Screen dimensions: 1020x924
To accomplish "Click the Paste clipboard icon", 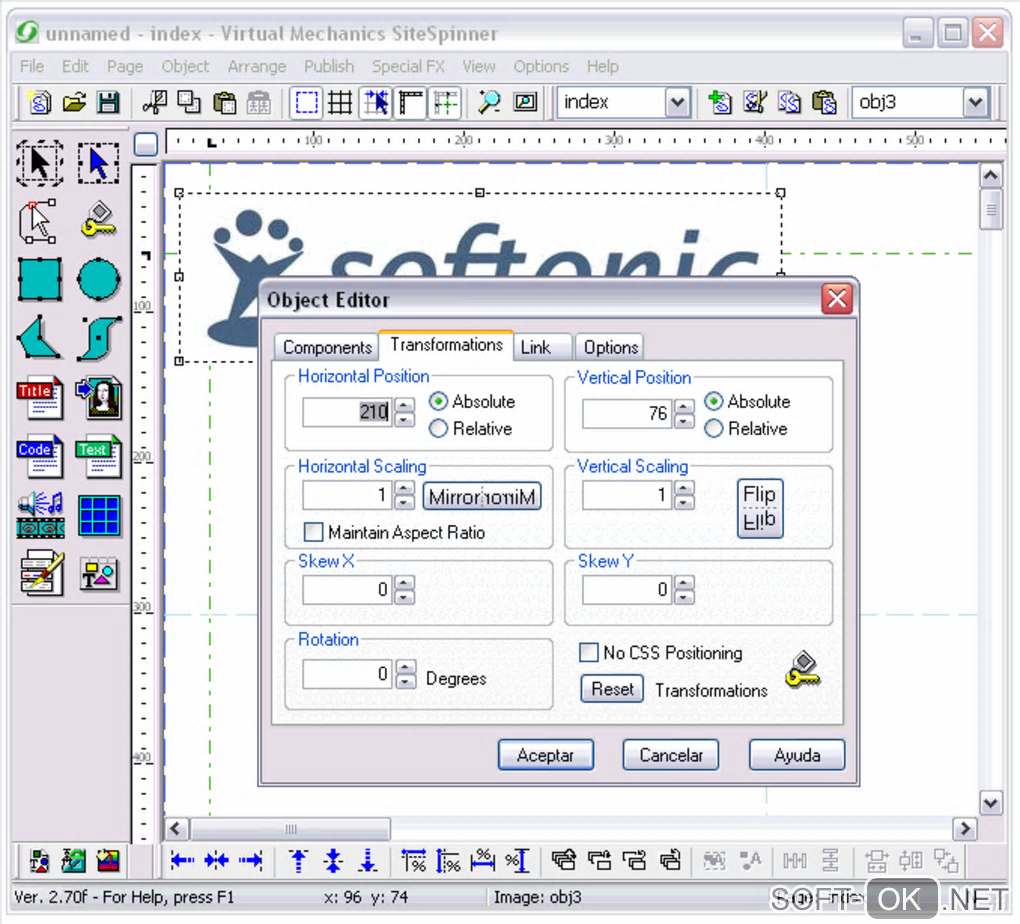I will click(x=224, y=103).
